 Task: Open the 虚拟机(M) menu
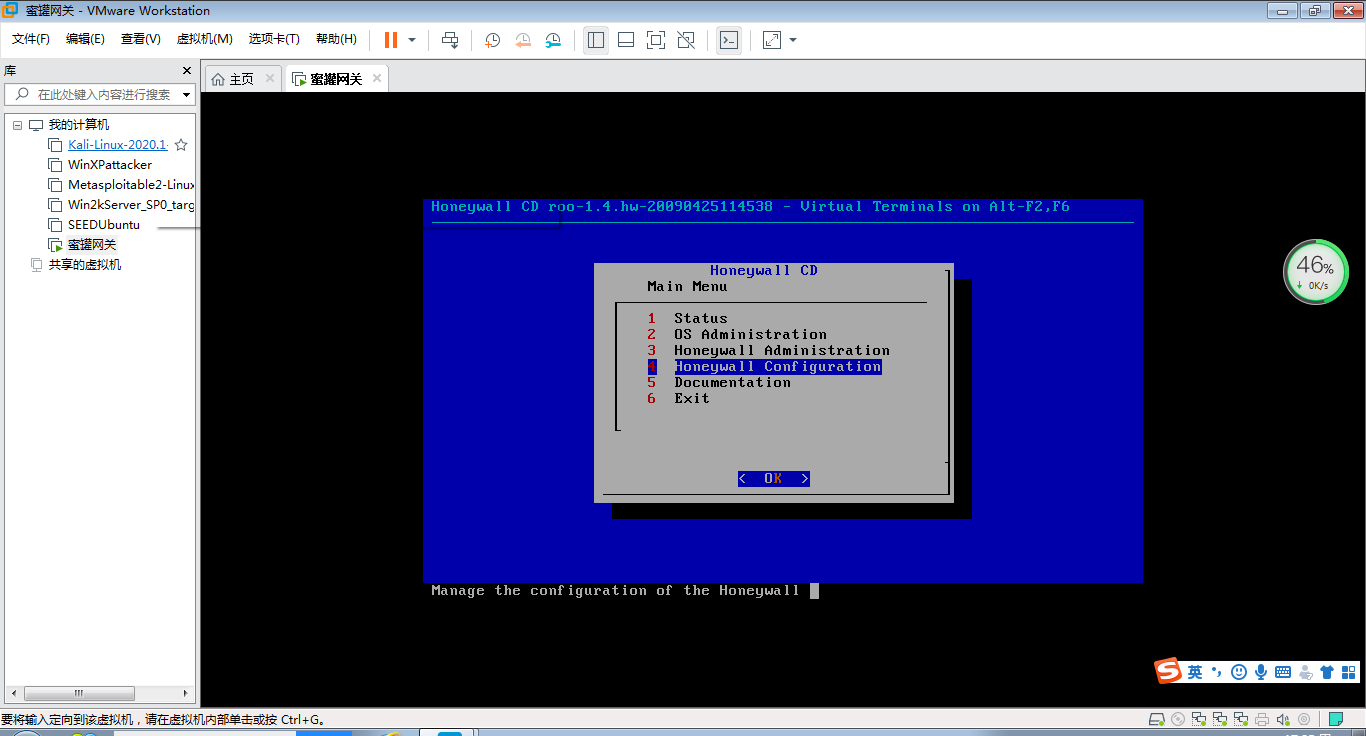205,39
